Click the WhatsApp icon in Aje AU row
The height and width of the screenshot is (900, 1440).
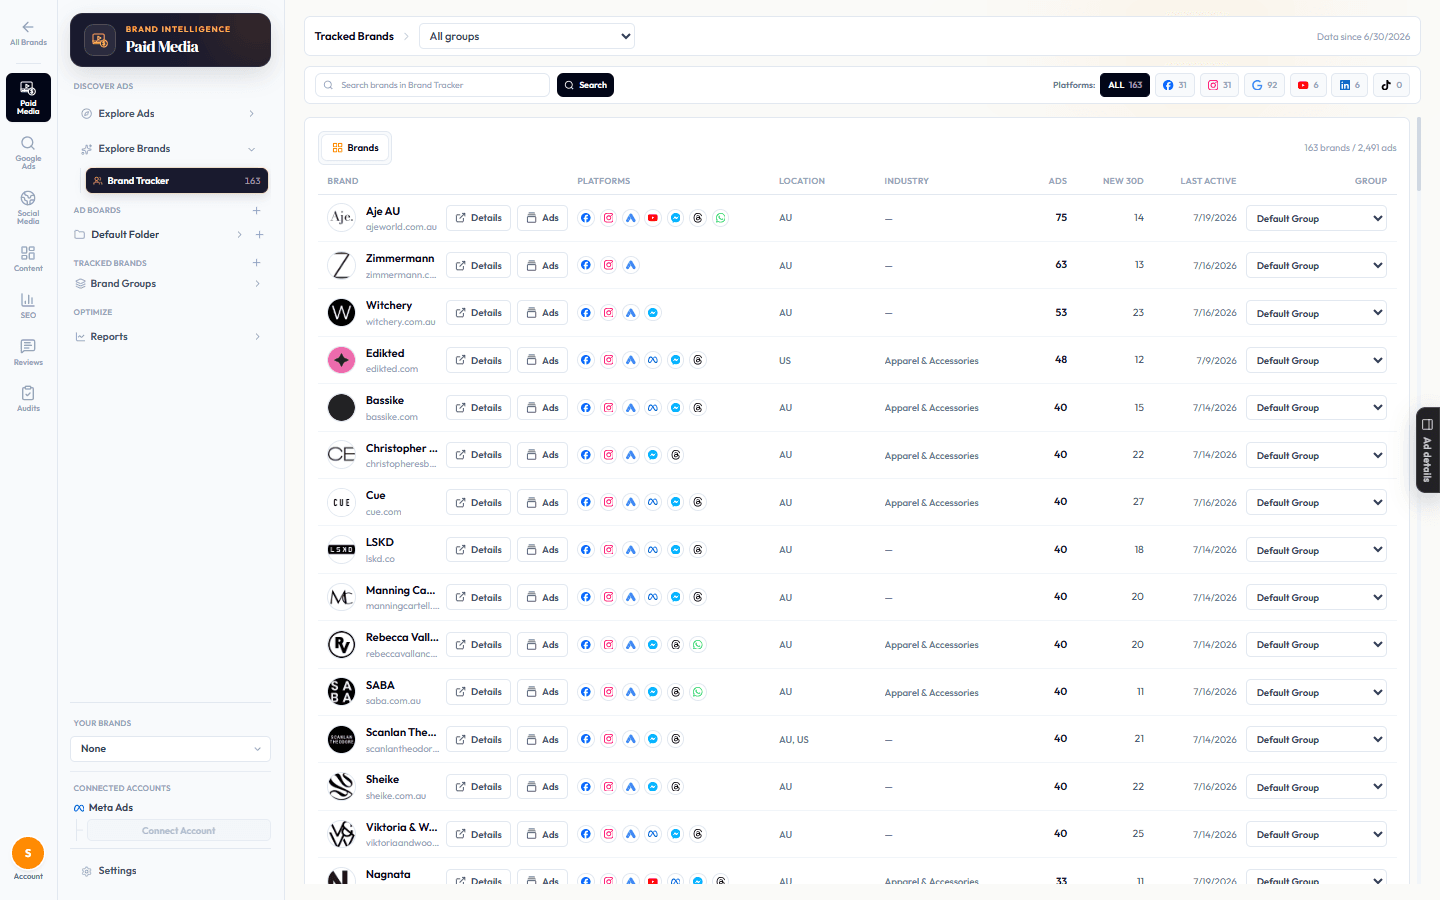pos(721,218)
